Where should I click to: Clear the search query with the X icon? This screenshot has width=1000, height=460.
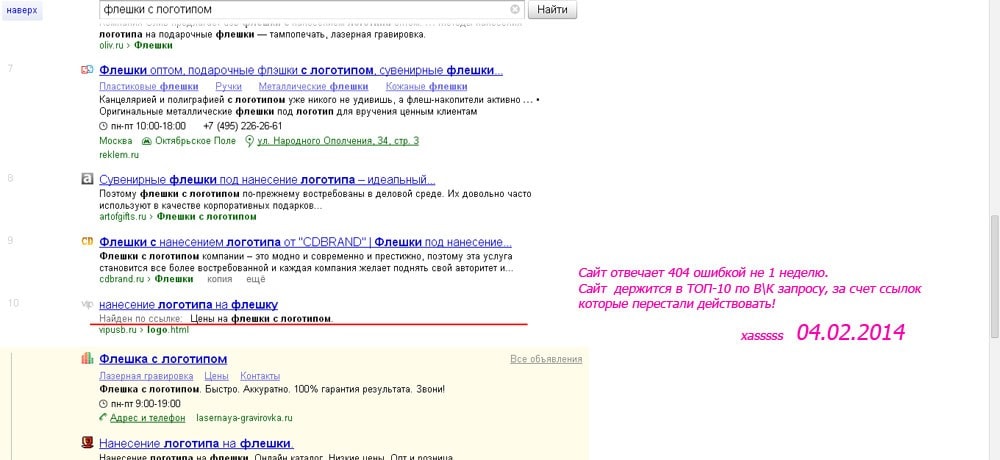[x=515, y=10]
